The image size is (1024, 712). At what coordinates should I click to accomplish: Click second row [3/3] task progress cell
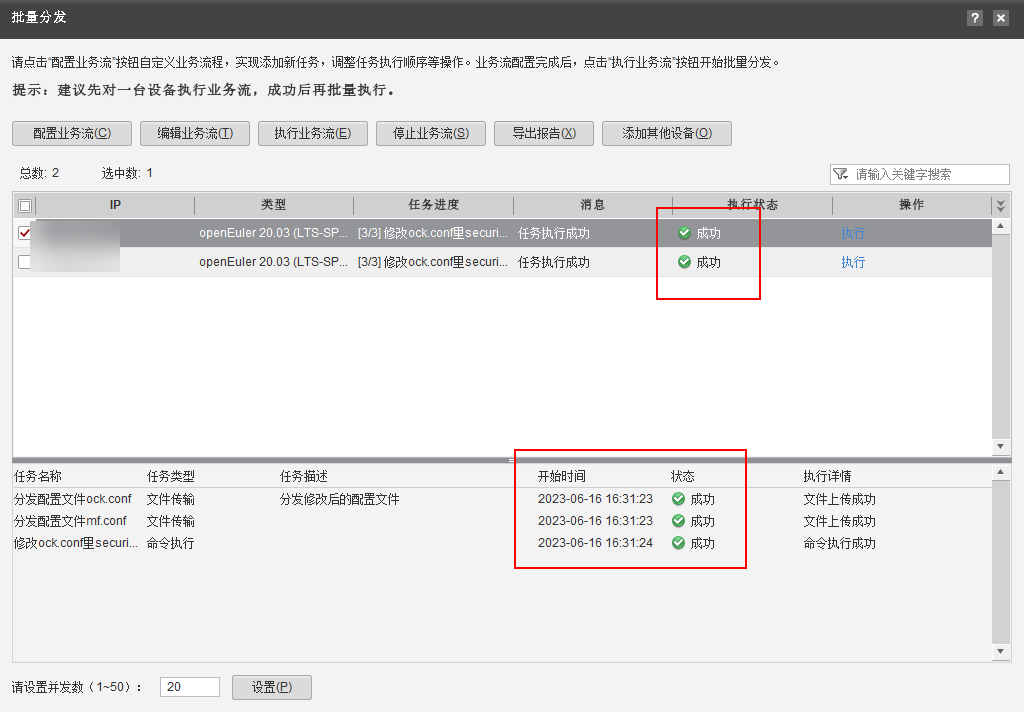click(x=433, y=262)
